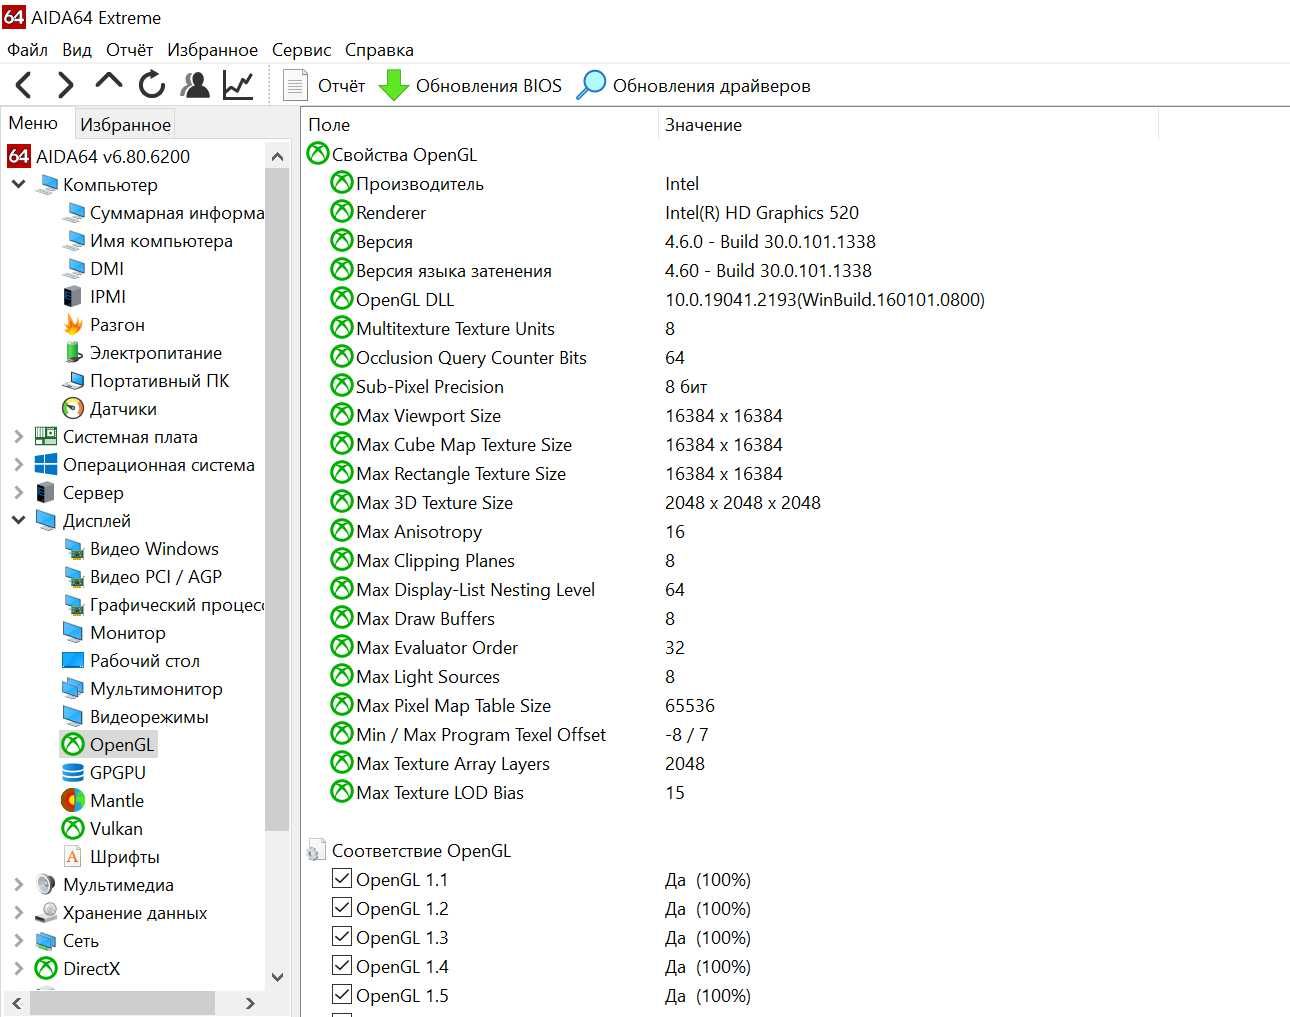Click the Отчёт report toolbar button

(x=324, y=86)
